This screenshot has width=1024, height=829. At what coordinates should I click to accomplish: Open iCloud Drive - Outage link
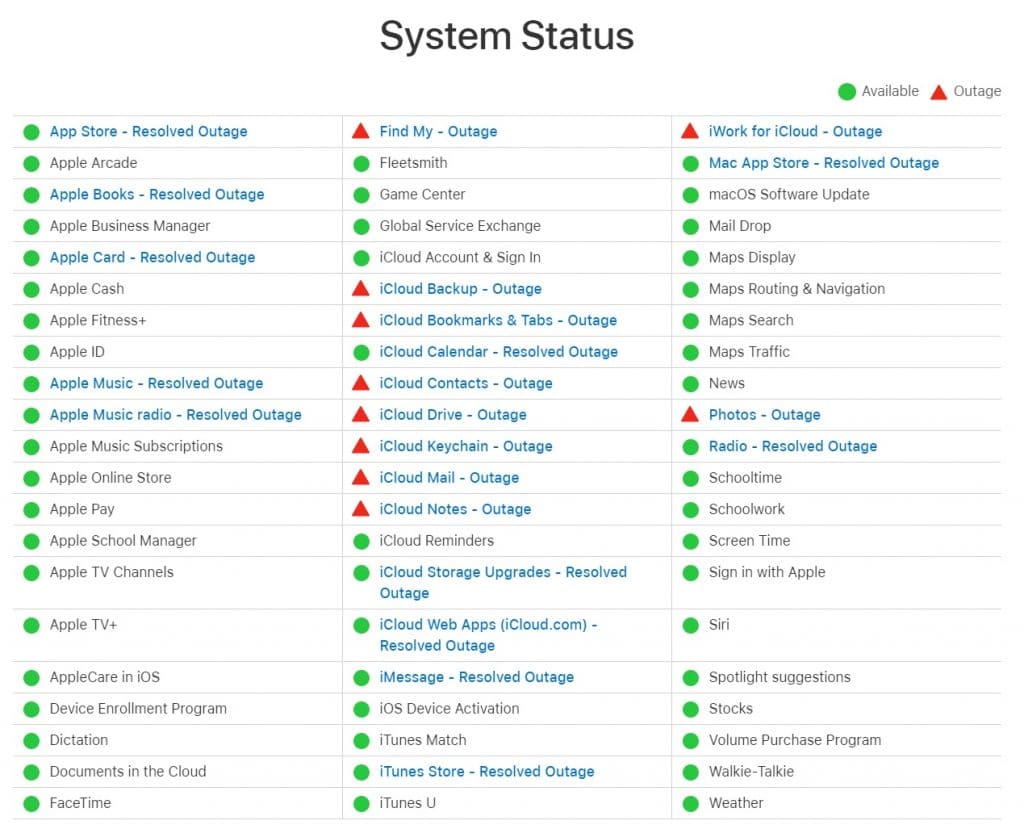tap(453, 415)
